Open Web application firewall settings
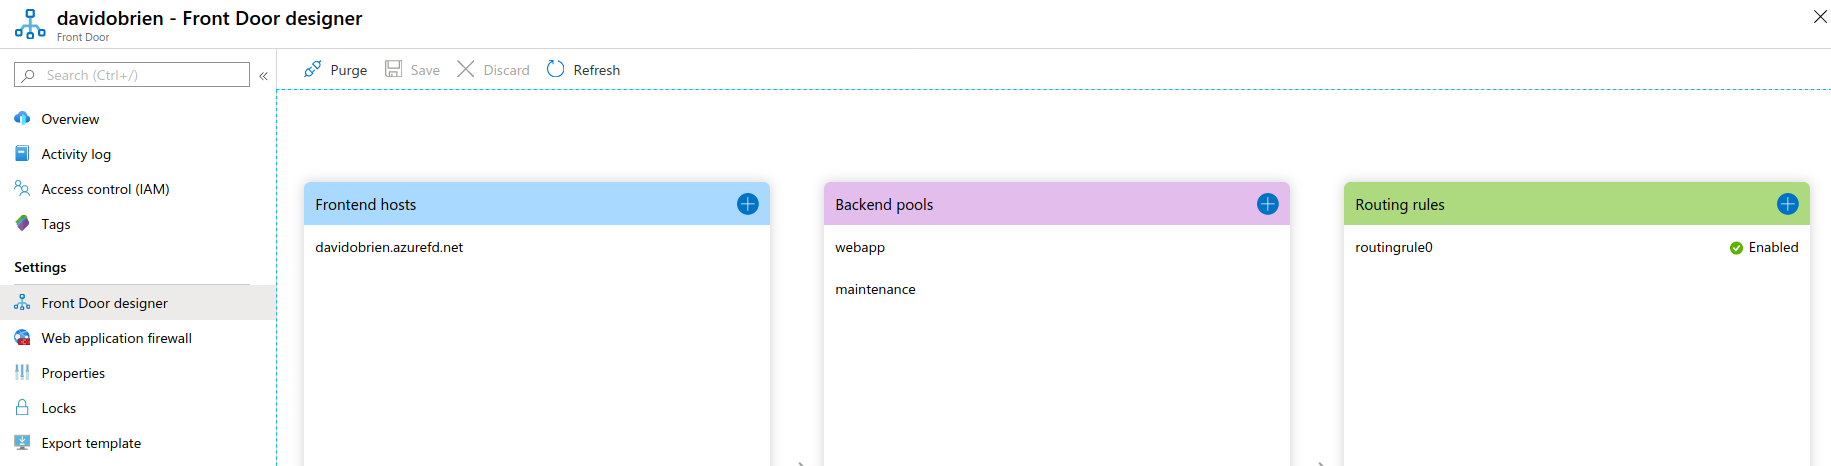This screenshot has height=466, width=1831. 138,338
